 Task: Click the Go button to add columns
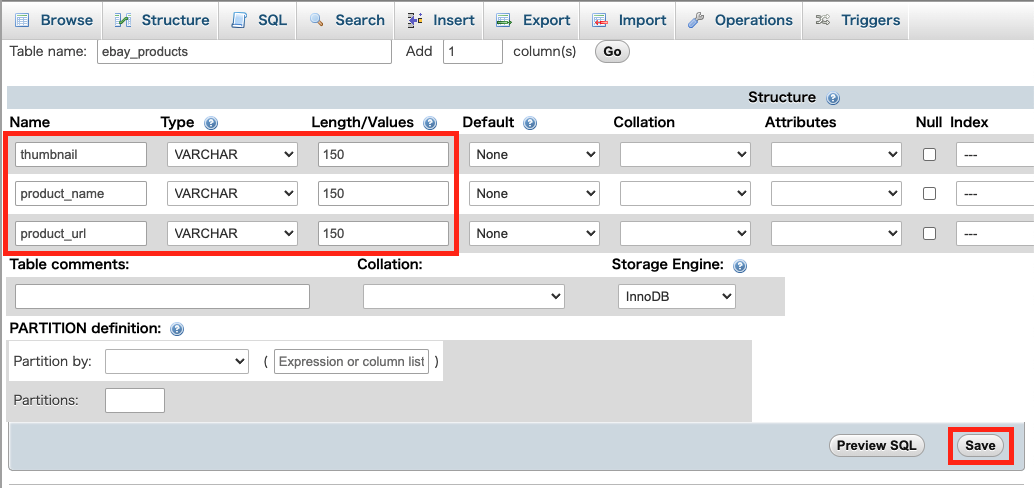tap(612, 51)
